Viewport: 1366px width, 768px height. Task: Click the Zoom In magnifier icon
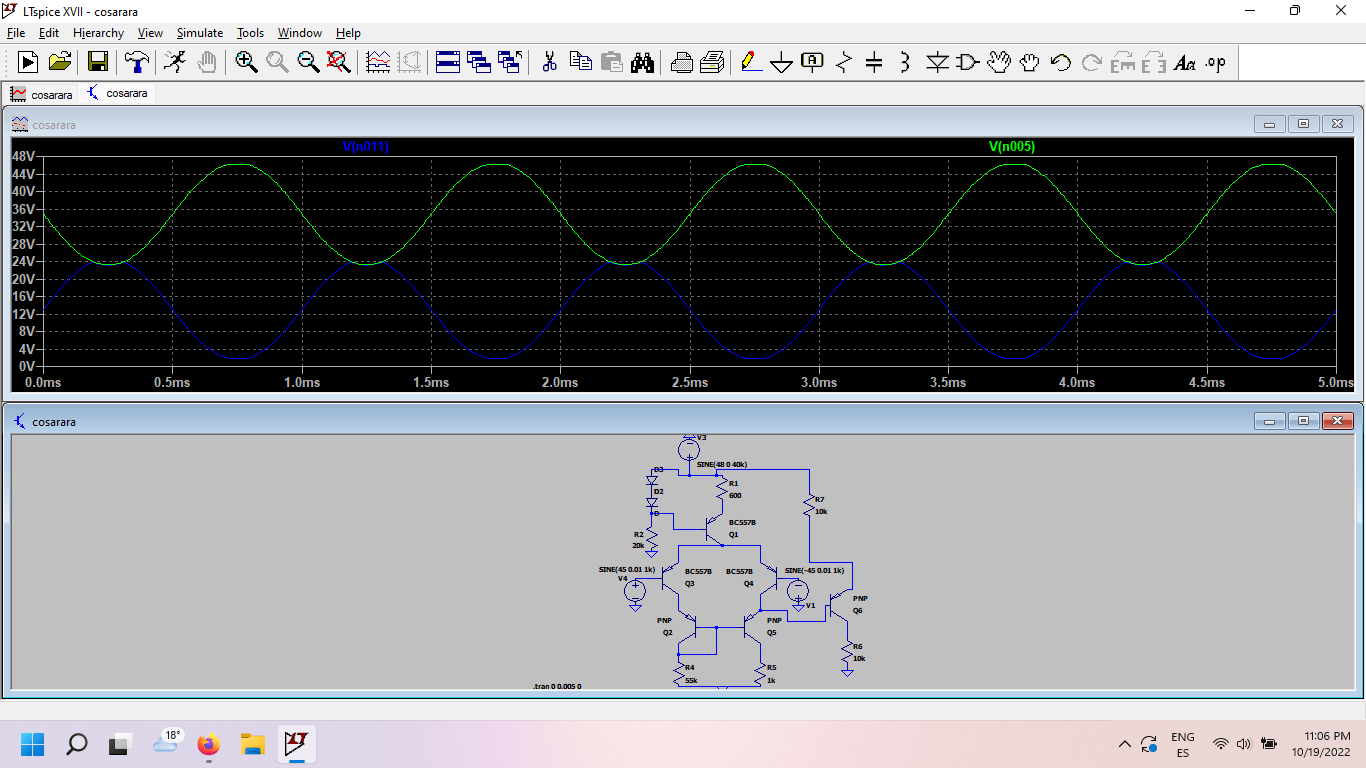[246, 62]
